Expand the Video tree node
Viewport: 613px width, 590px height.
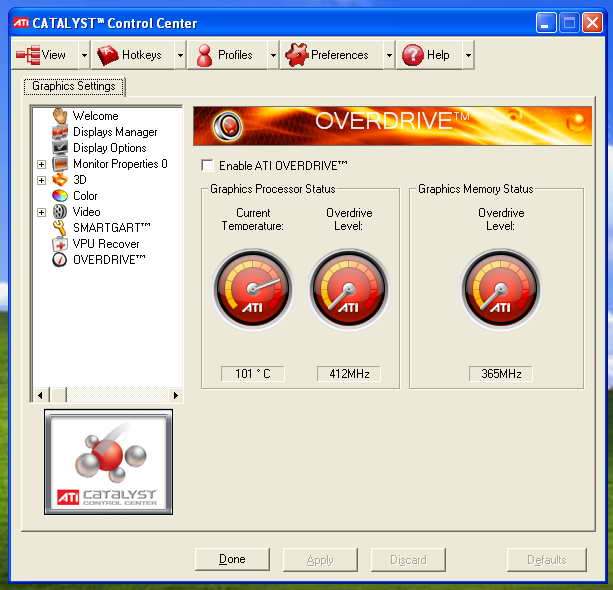click(41, 212)
